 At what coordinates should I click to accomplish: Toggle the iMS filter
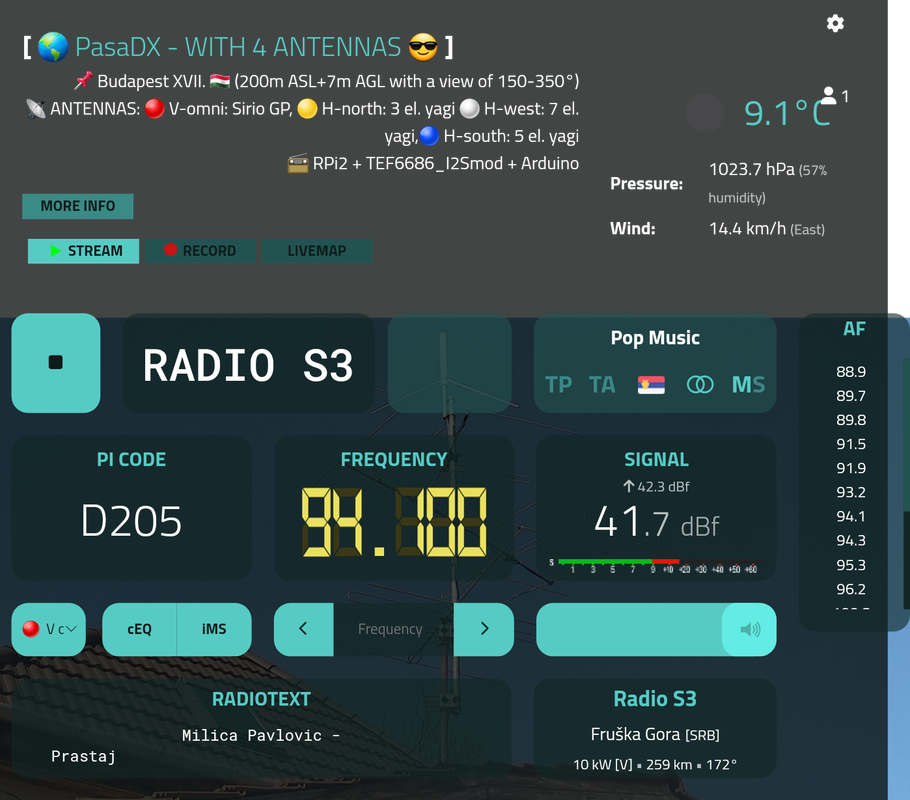click(x=214, y=629)
